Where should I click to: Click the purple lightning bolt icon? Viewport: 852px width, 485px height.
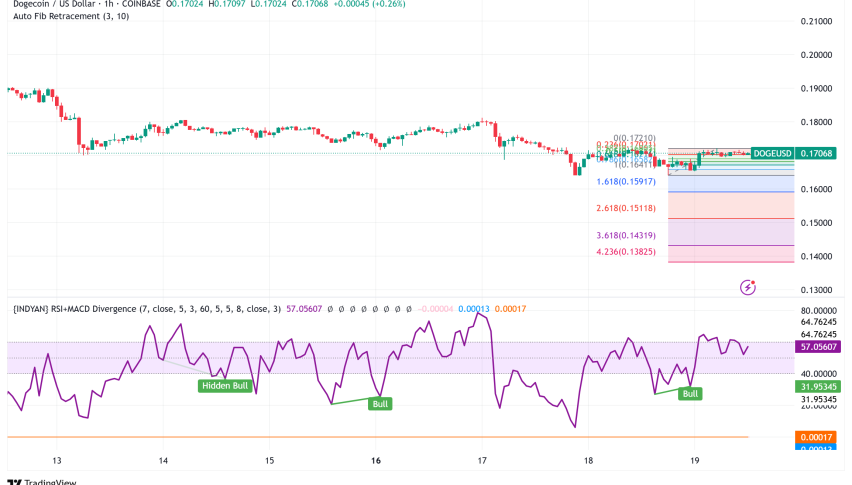coord(748,287)
